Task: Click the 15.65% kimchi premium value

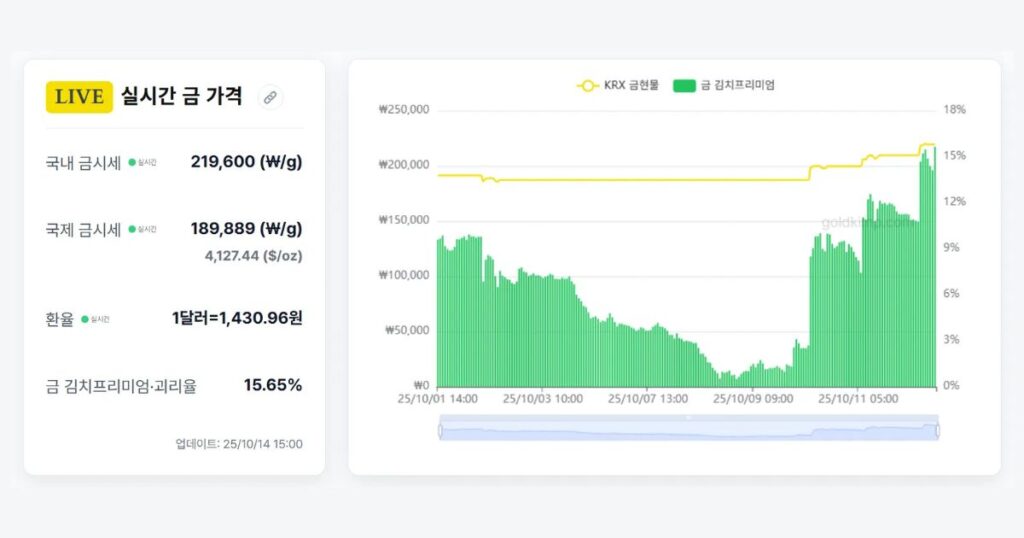Action: [x=272, y=385]
